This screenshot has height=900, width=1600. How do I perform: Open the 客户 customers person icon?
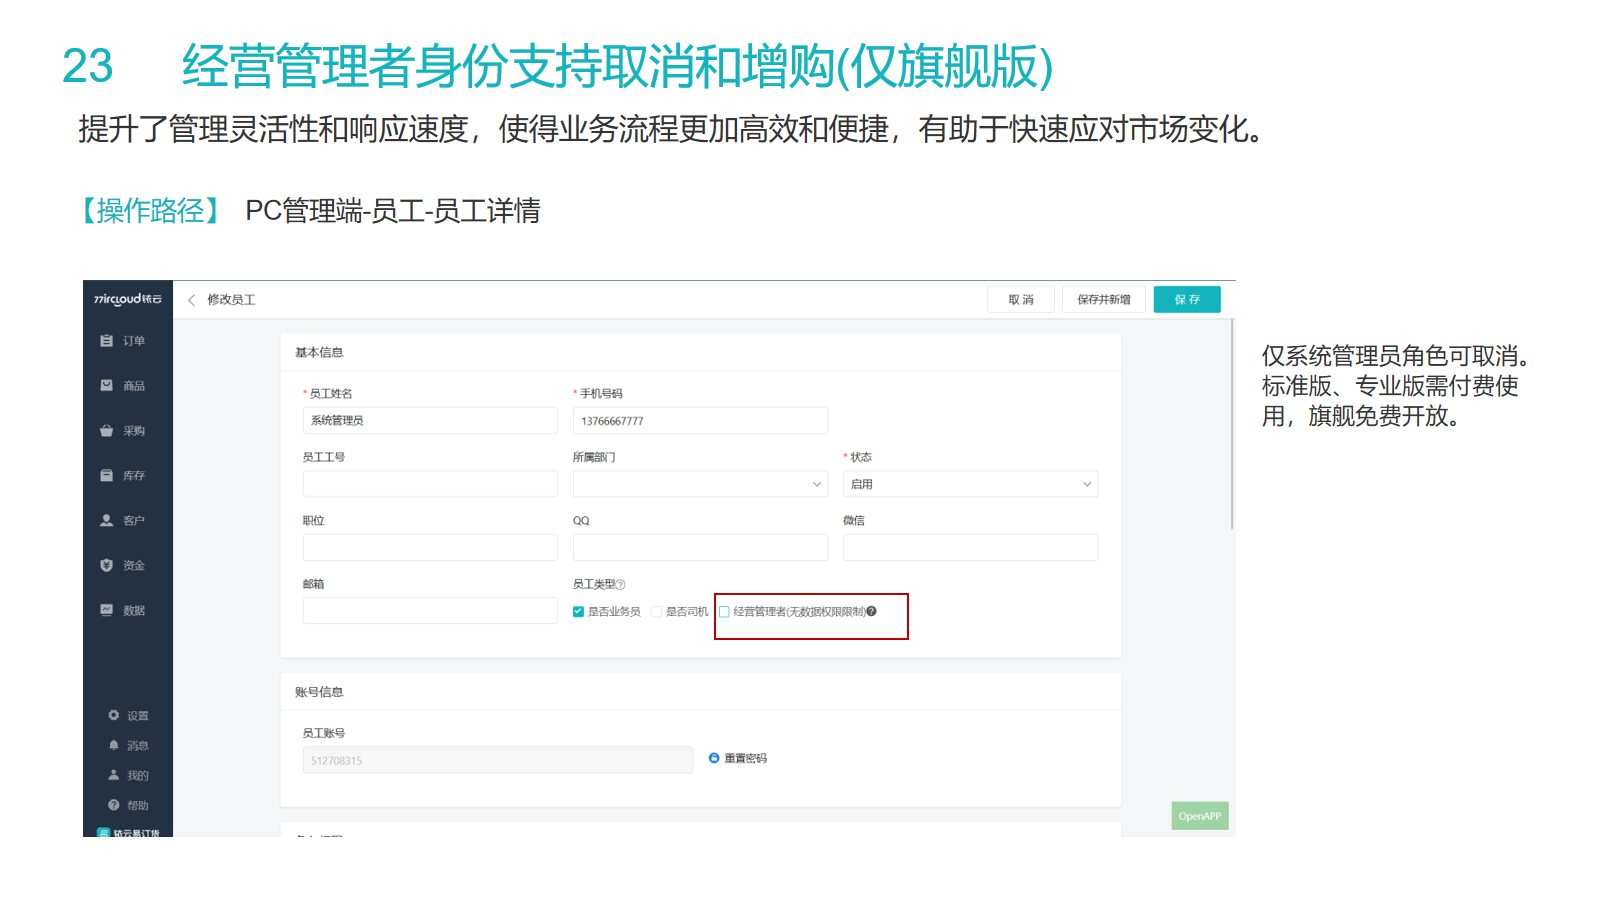click(x=106, y=520)
